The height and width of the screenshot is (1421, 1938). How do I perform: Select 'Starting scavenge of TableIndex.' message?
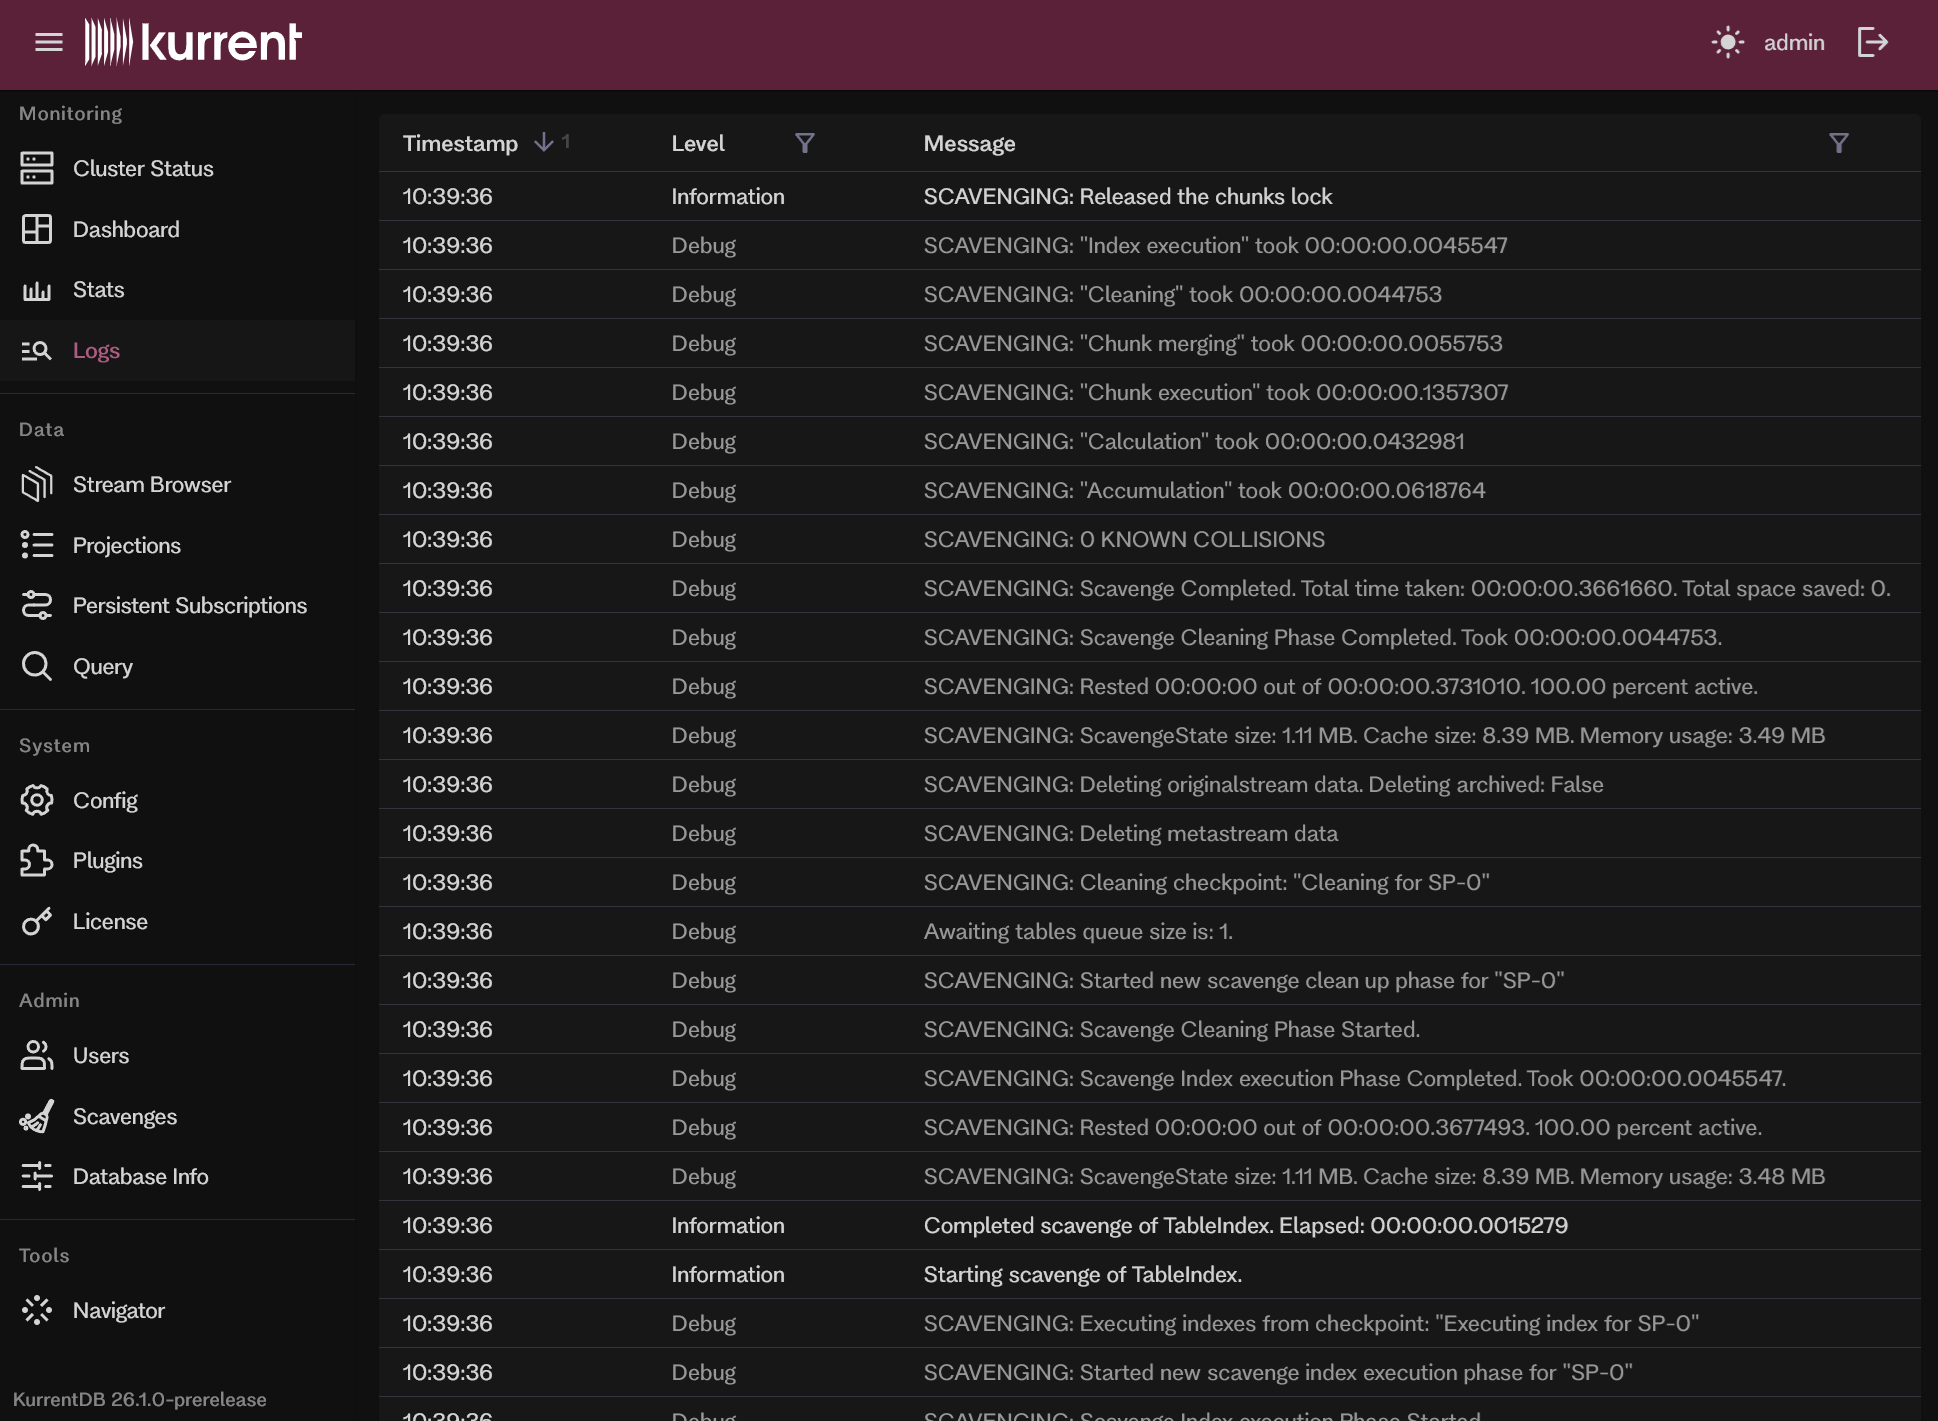tap(1082, 1274)
